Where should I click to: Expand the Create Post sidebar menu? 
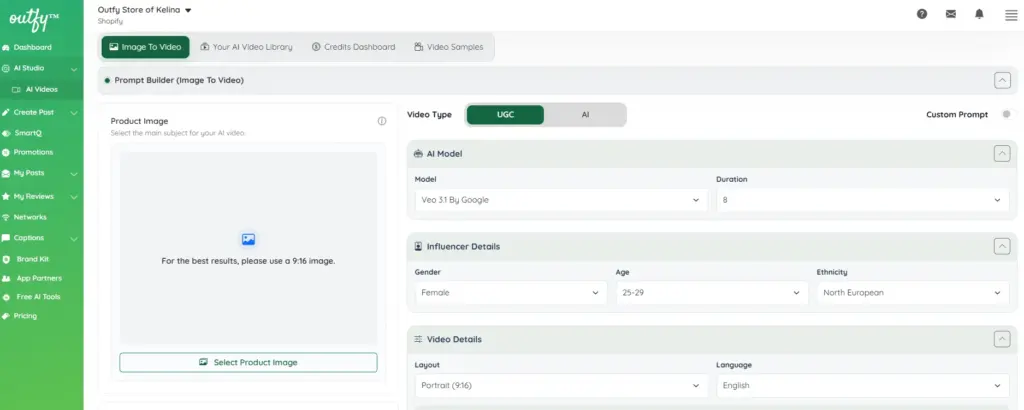coord(74,112)
